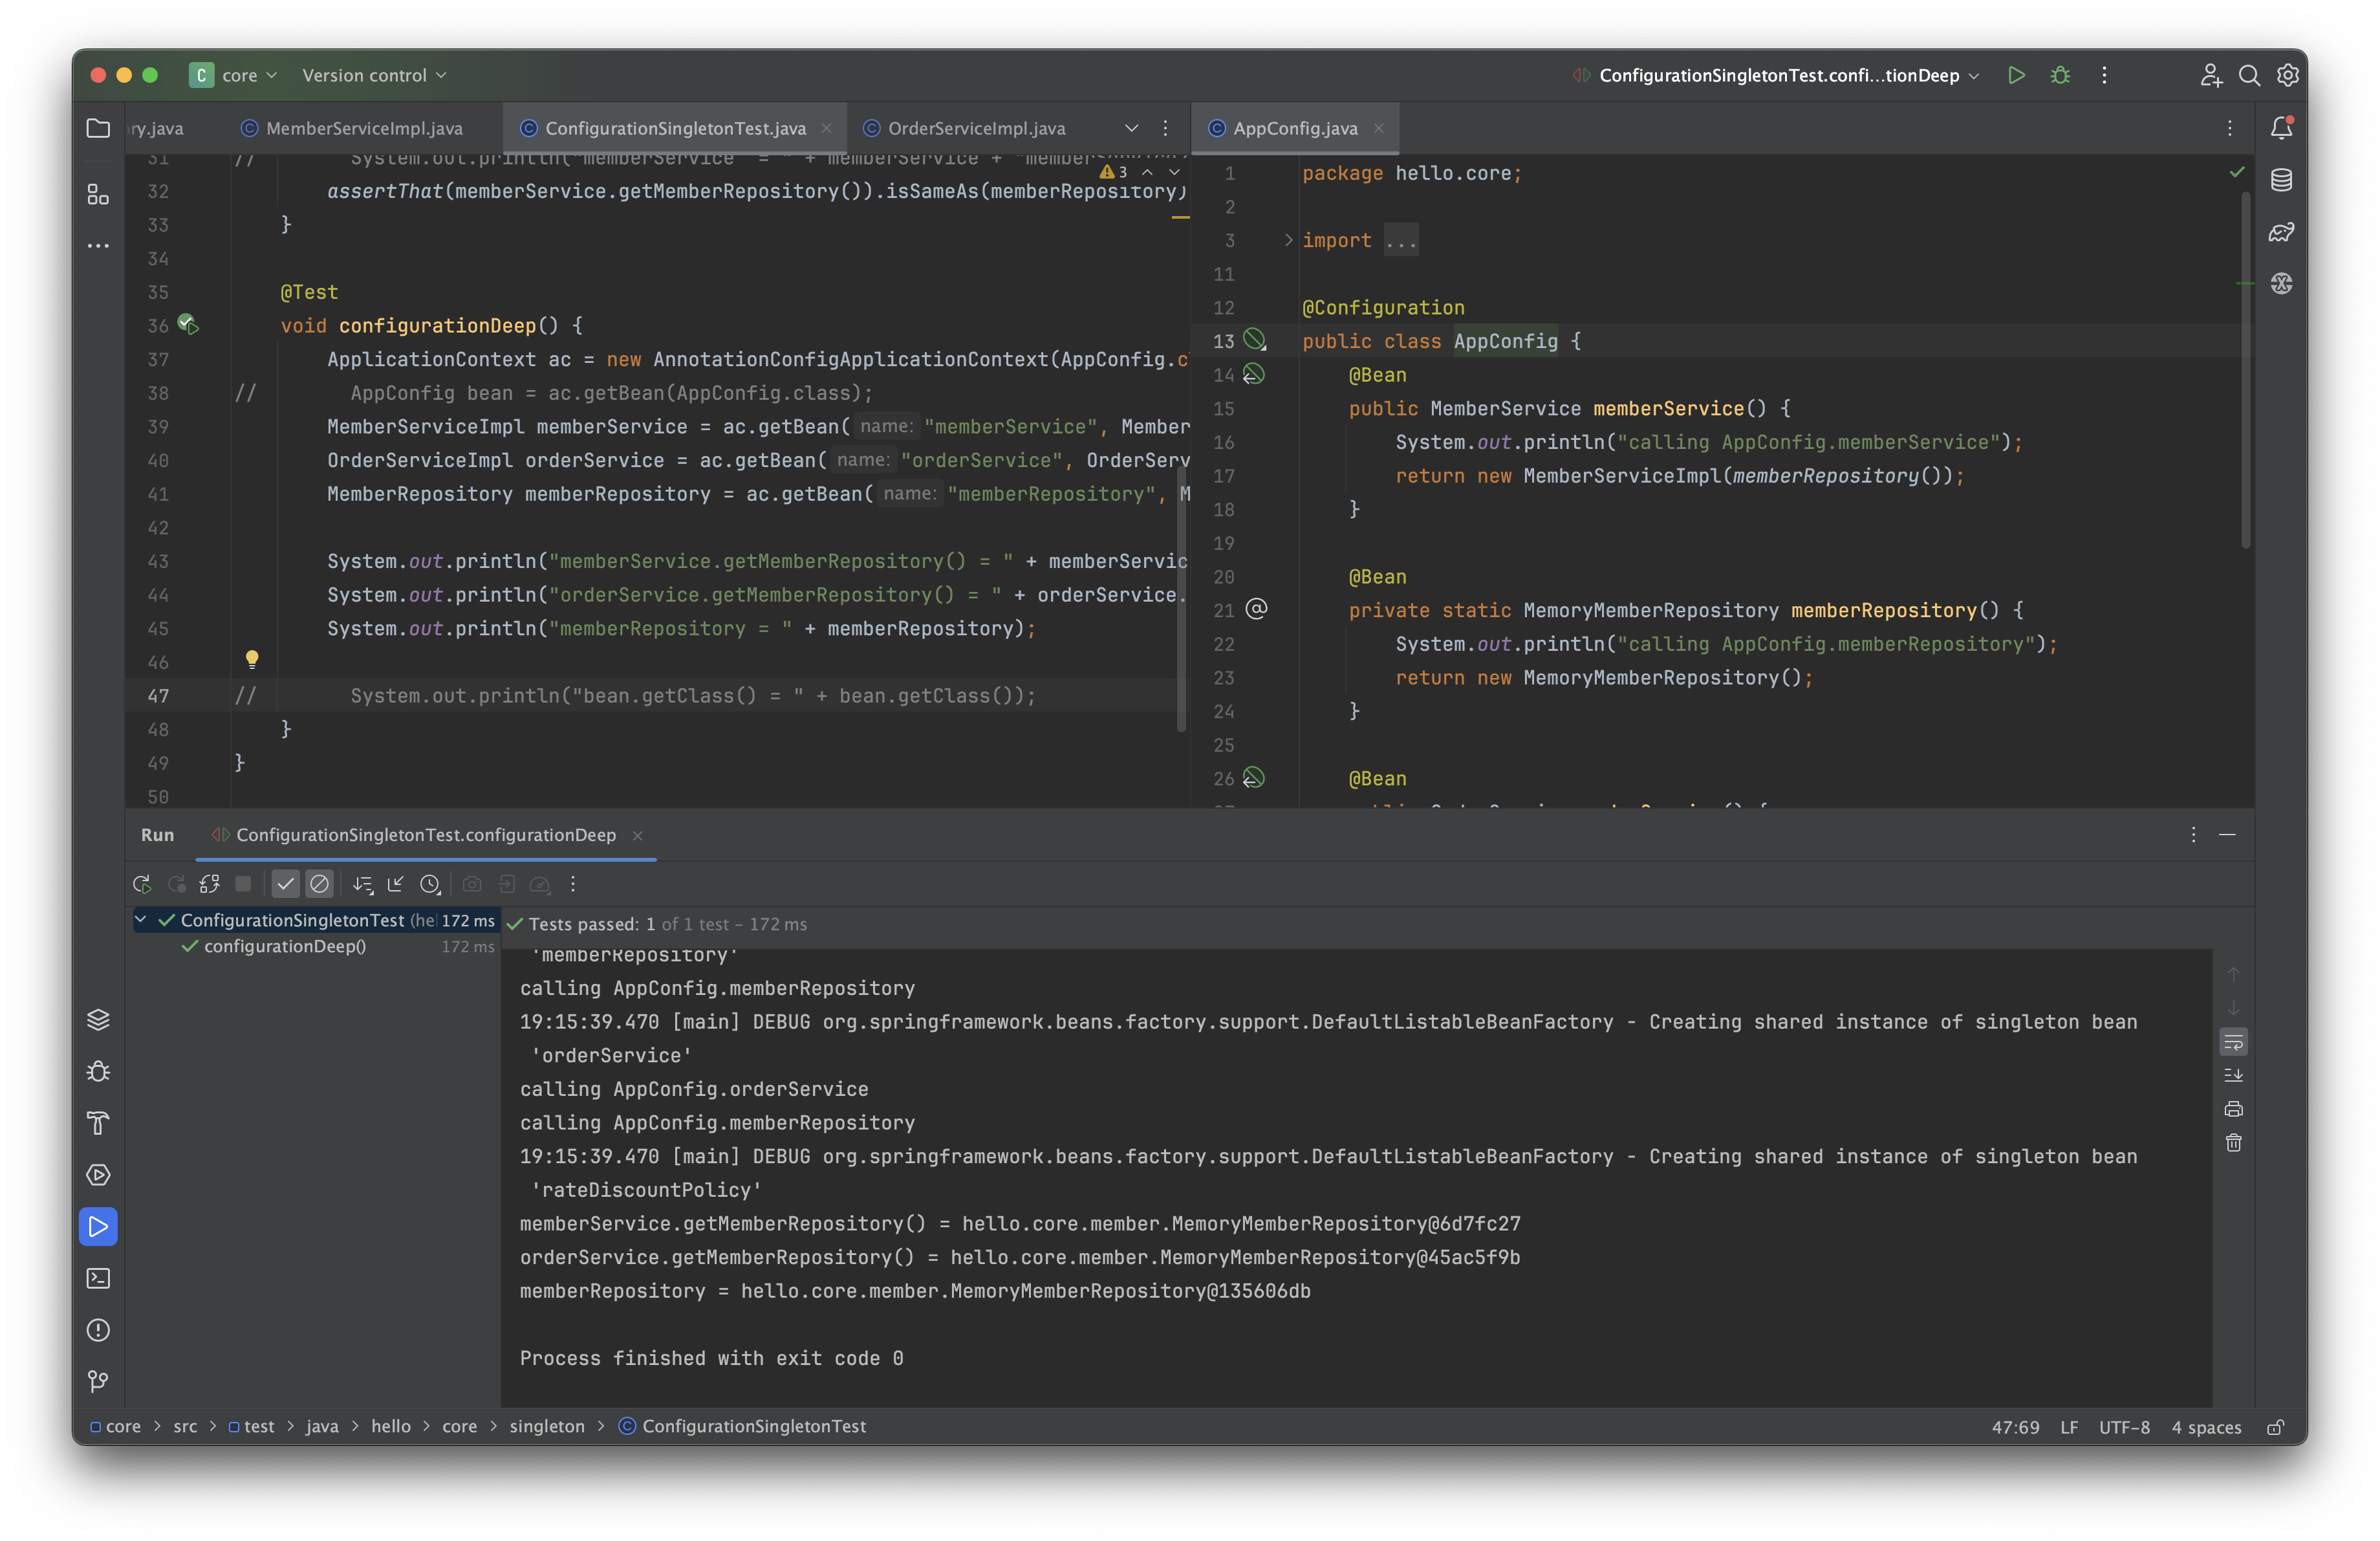Select ConfigurationSingletonTest.configurationDeep run tab
2380x1541 pixels.
(425, 835)
